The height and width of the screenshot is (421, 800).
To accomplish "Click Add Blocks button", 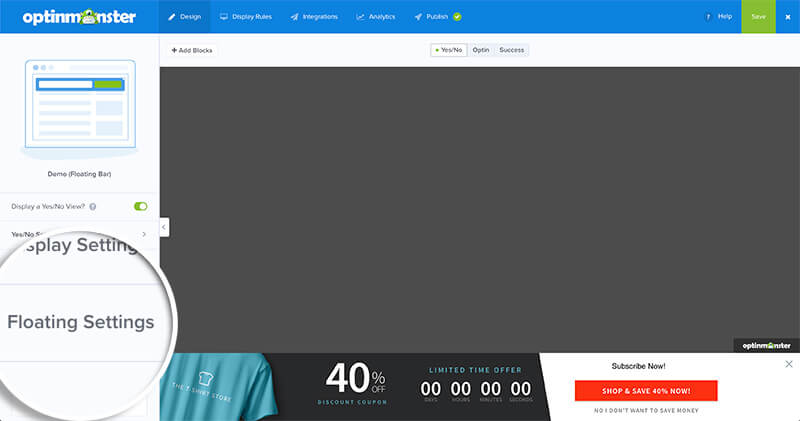I will pyautogui.click(x=192, y=50).
